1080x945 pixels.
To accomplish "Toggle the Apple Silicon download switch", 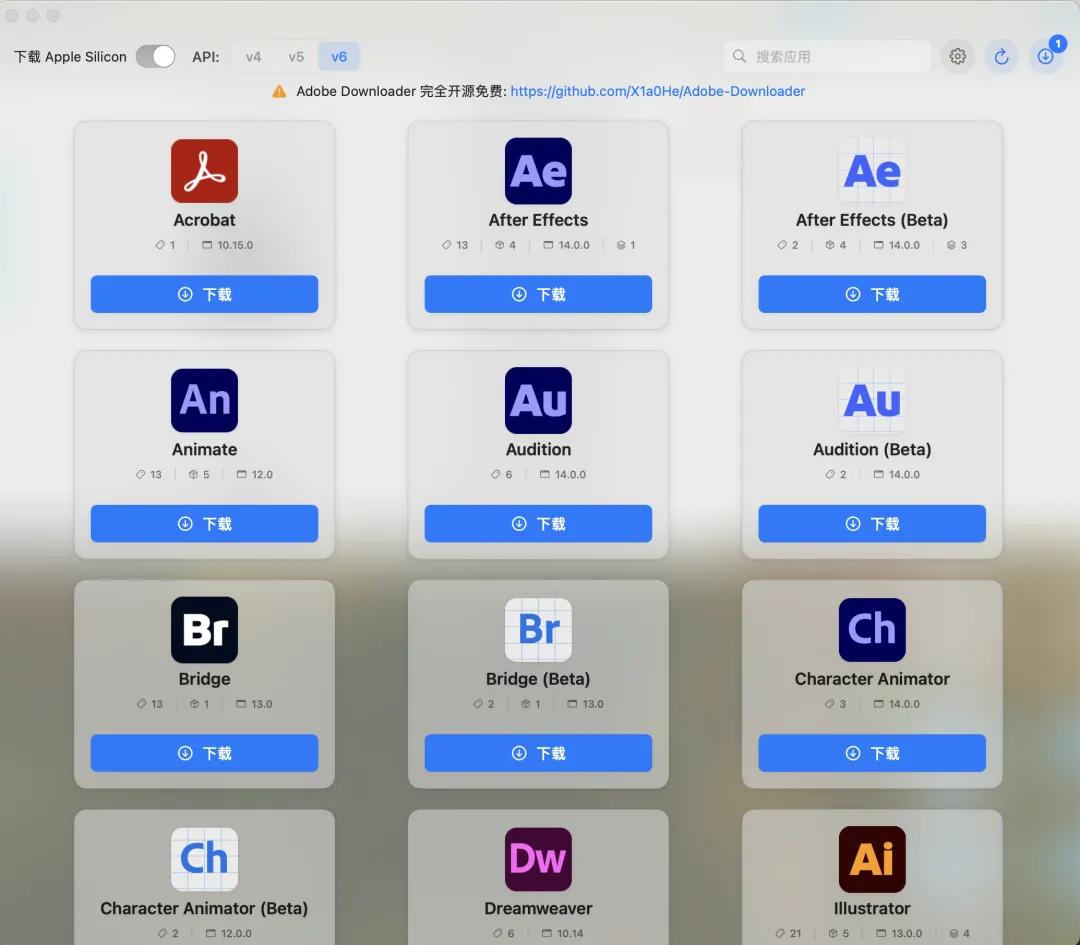I will tap(155, 56).
